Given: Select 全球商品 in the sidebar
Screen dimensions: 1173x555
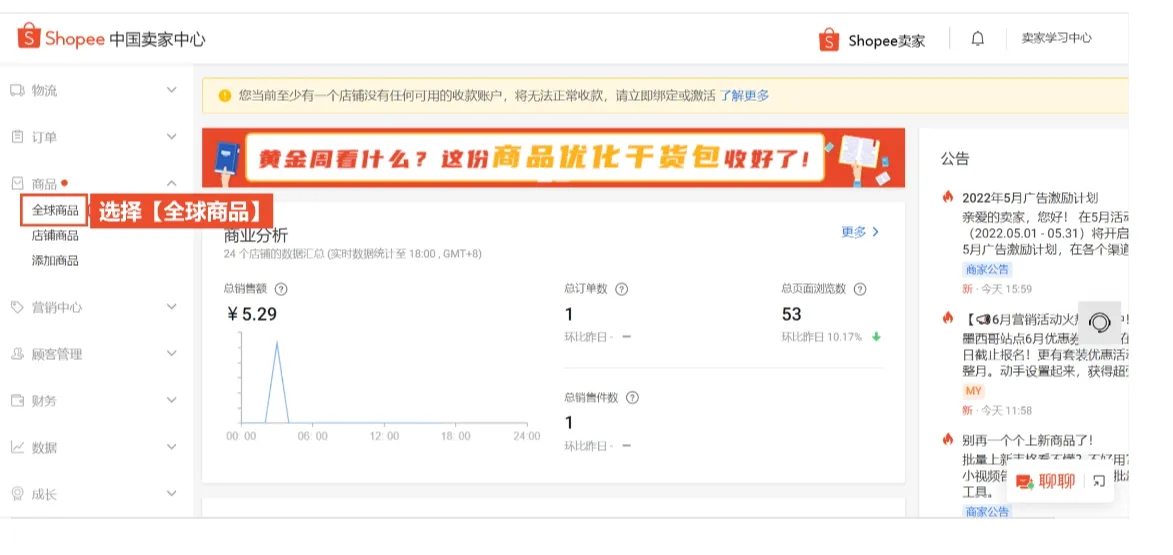Looking at the screenshot, I should (55, 211).
